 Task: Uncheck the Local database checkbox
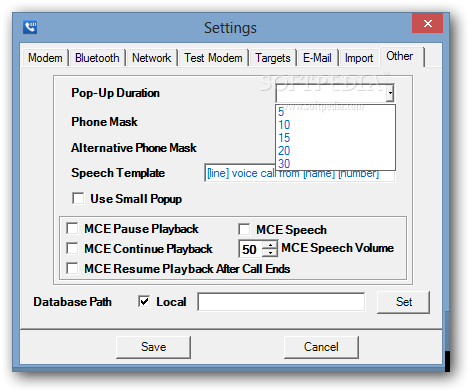(144, 302)
